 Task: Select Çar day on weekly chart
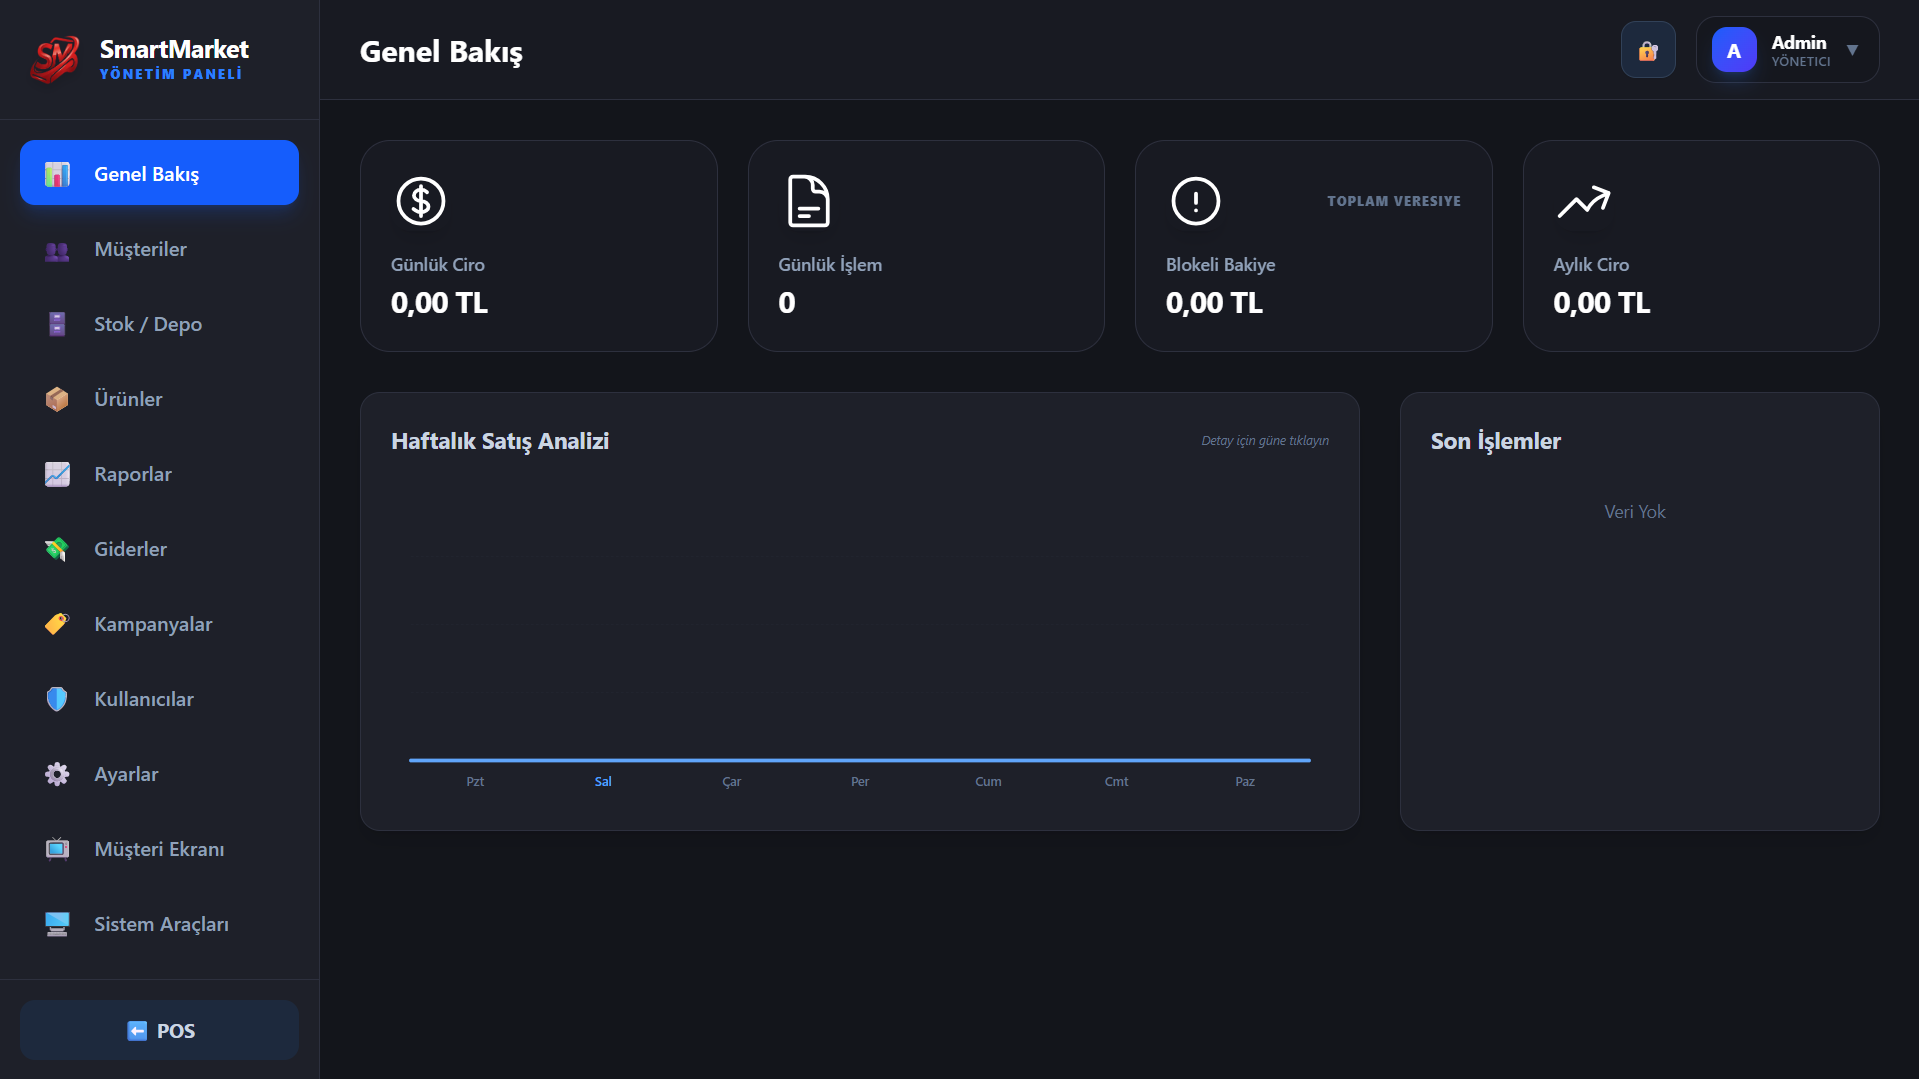732,782
